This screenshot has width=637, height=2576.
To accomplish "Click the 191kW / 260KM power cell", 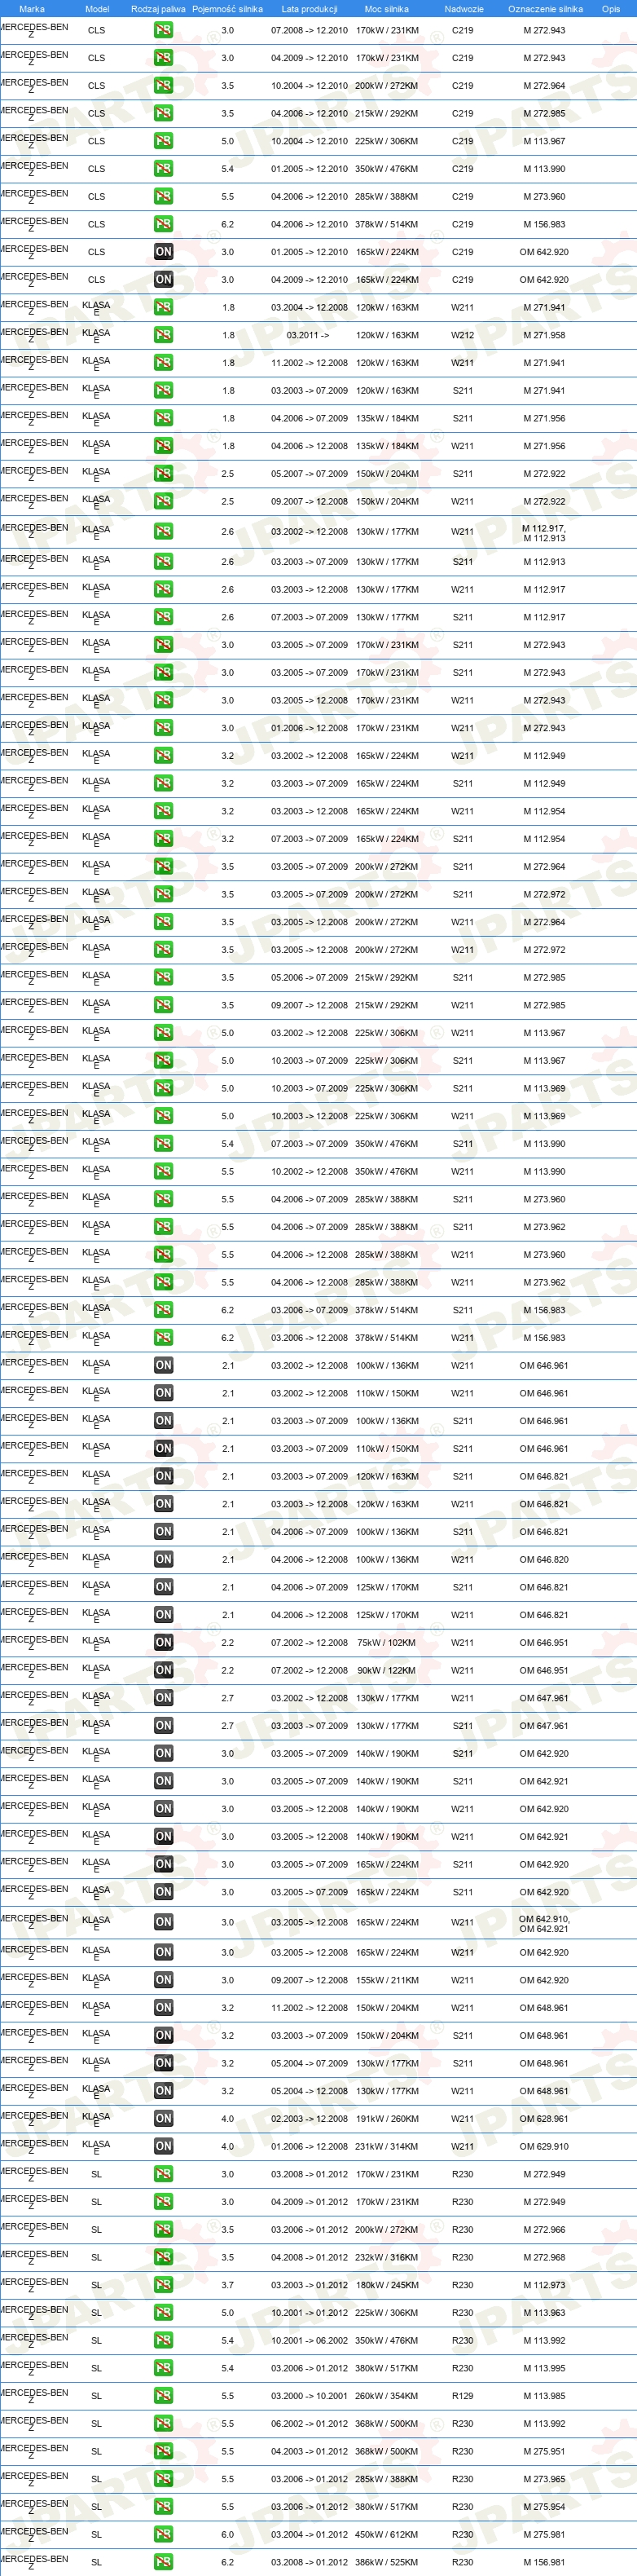I will (387, 2119).
